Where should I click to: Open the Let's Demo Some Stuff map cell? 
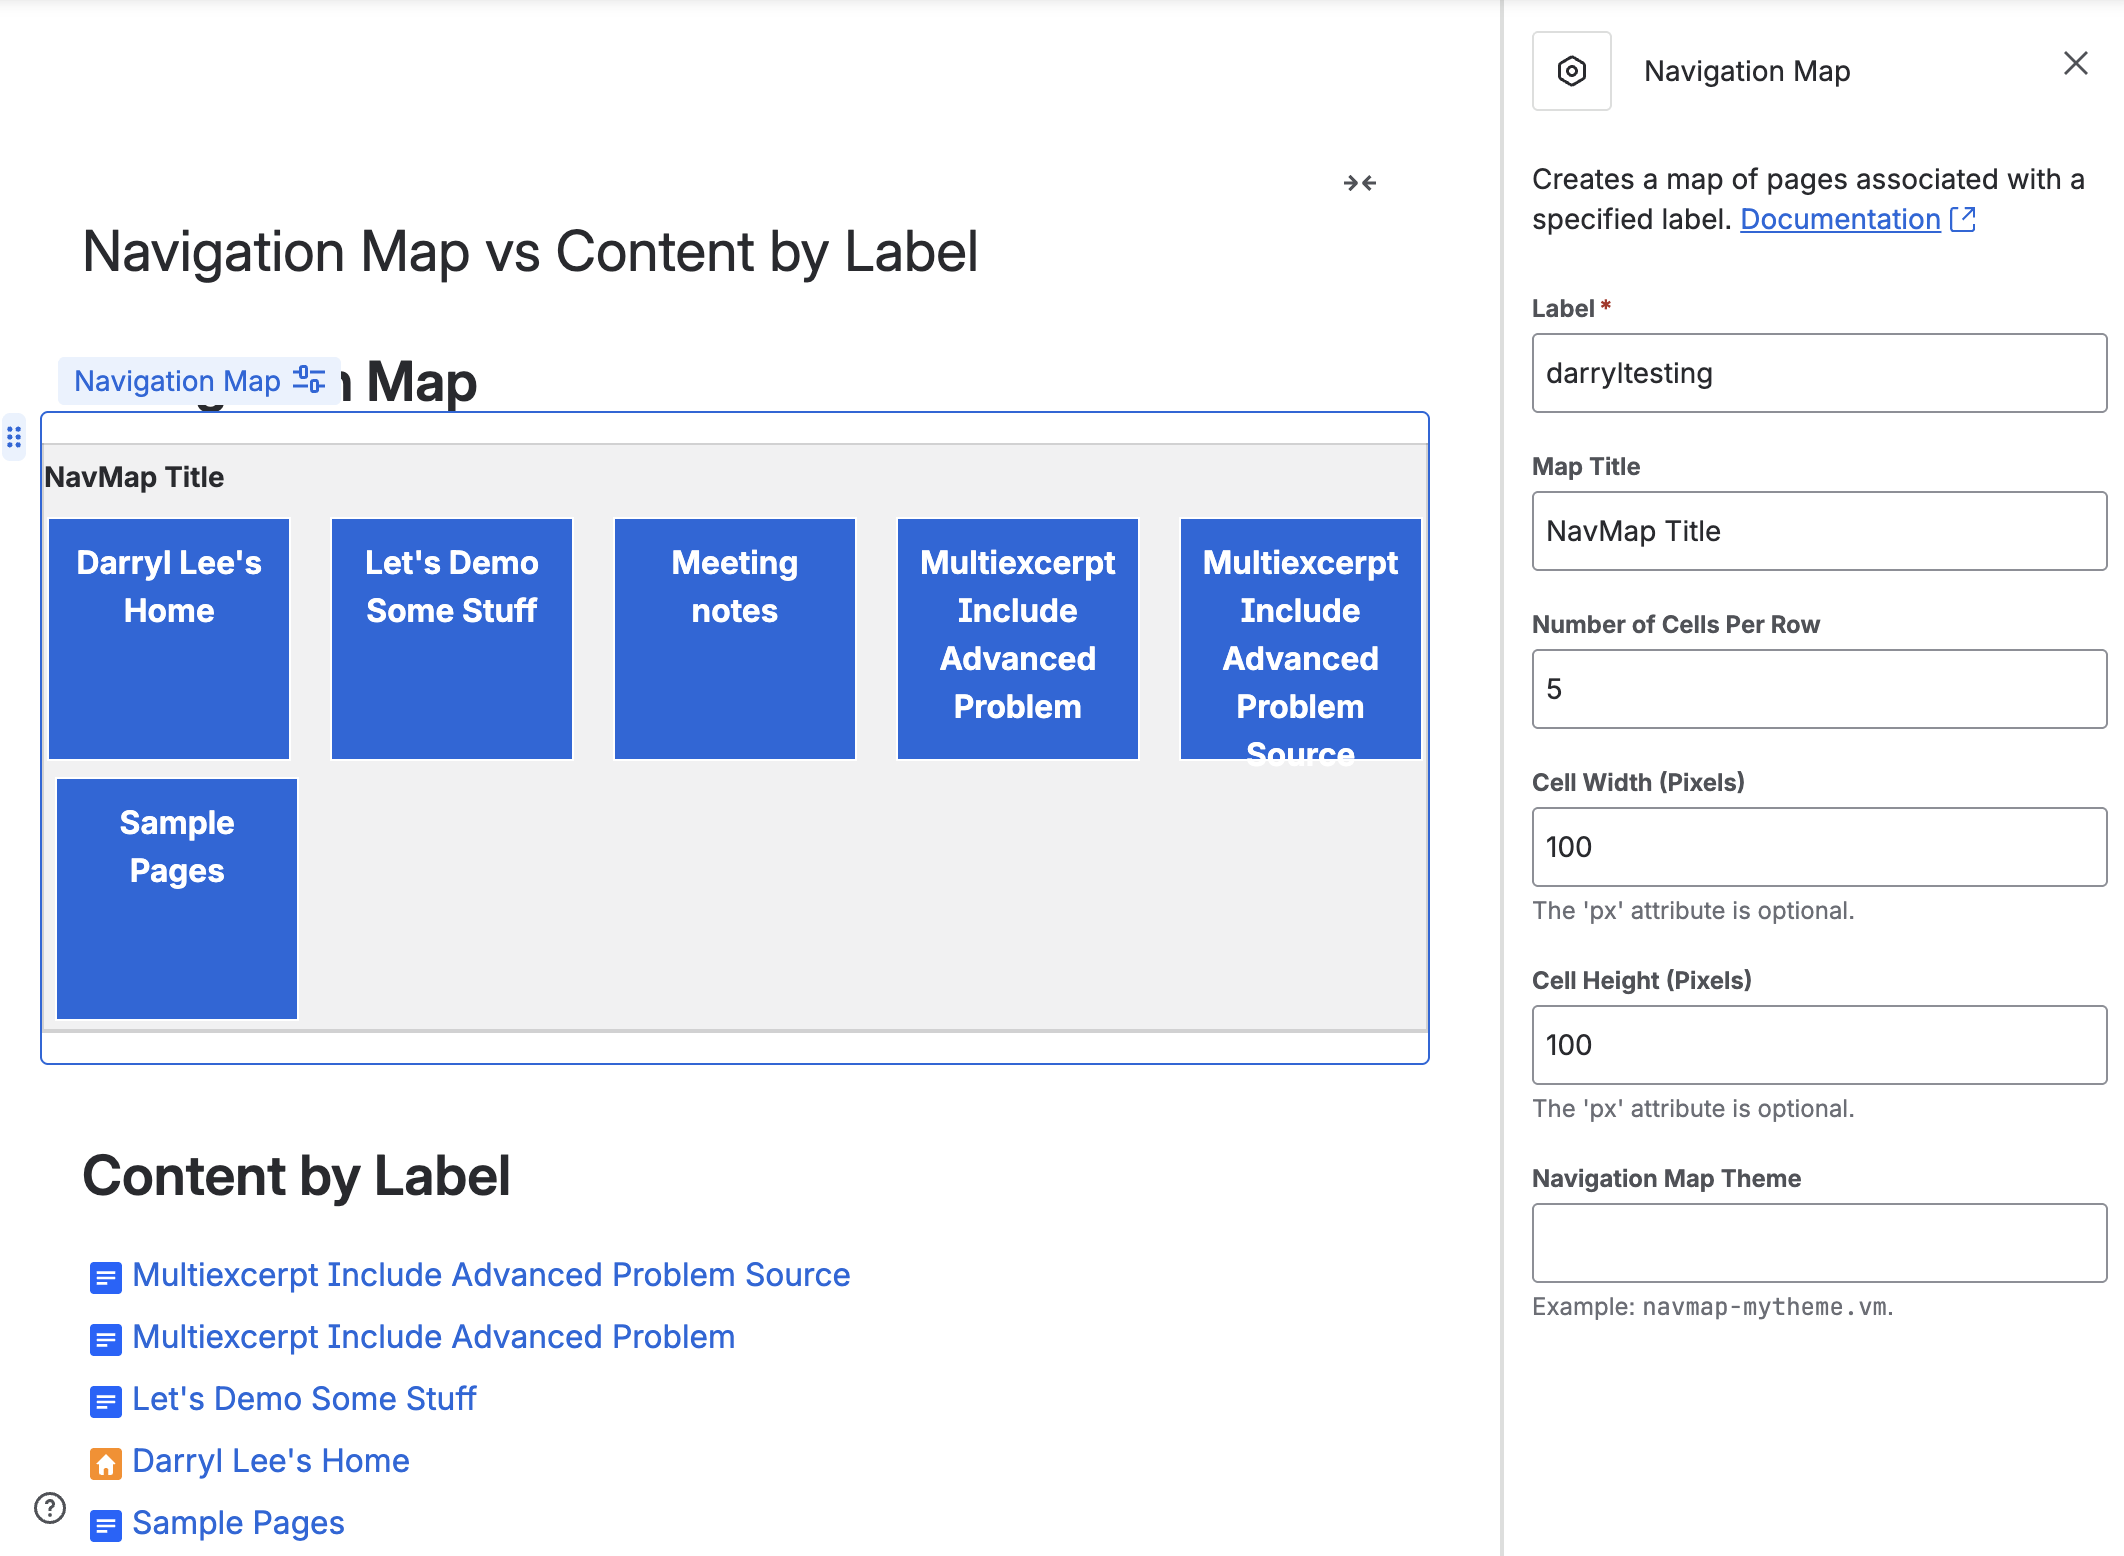tap(452, 639)
